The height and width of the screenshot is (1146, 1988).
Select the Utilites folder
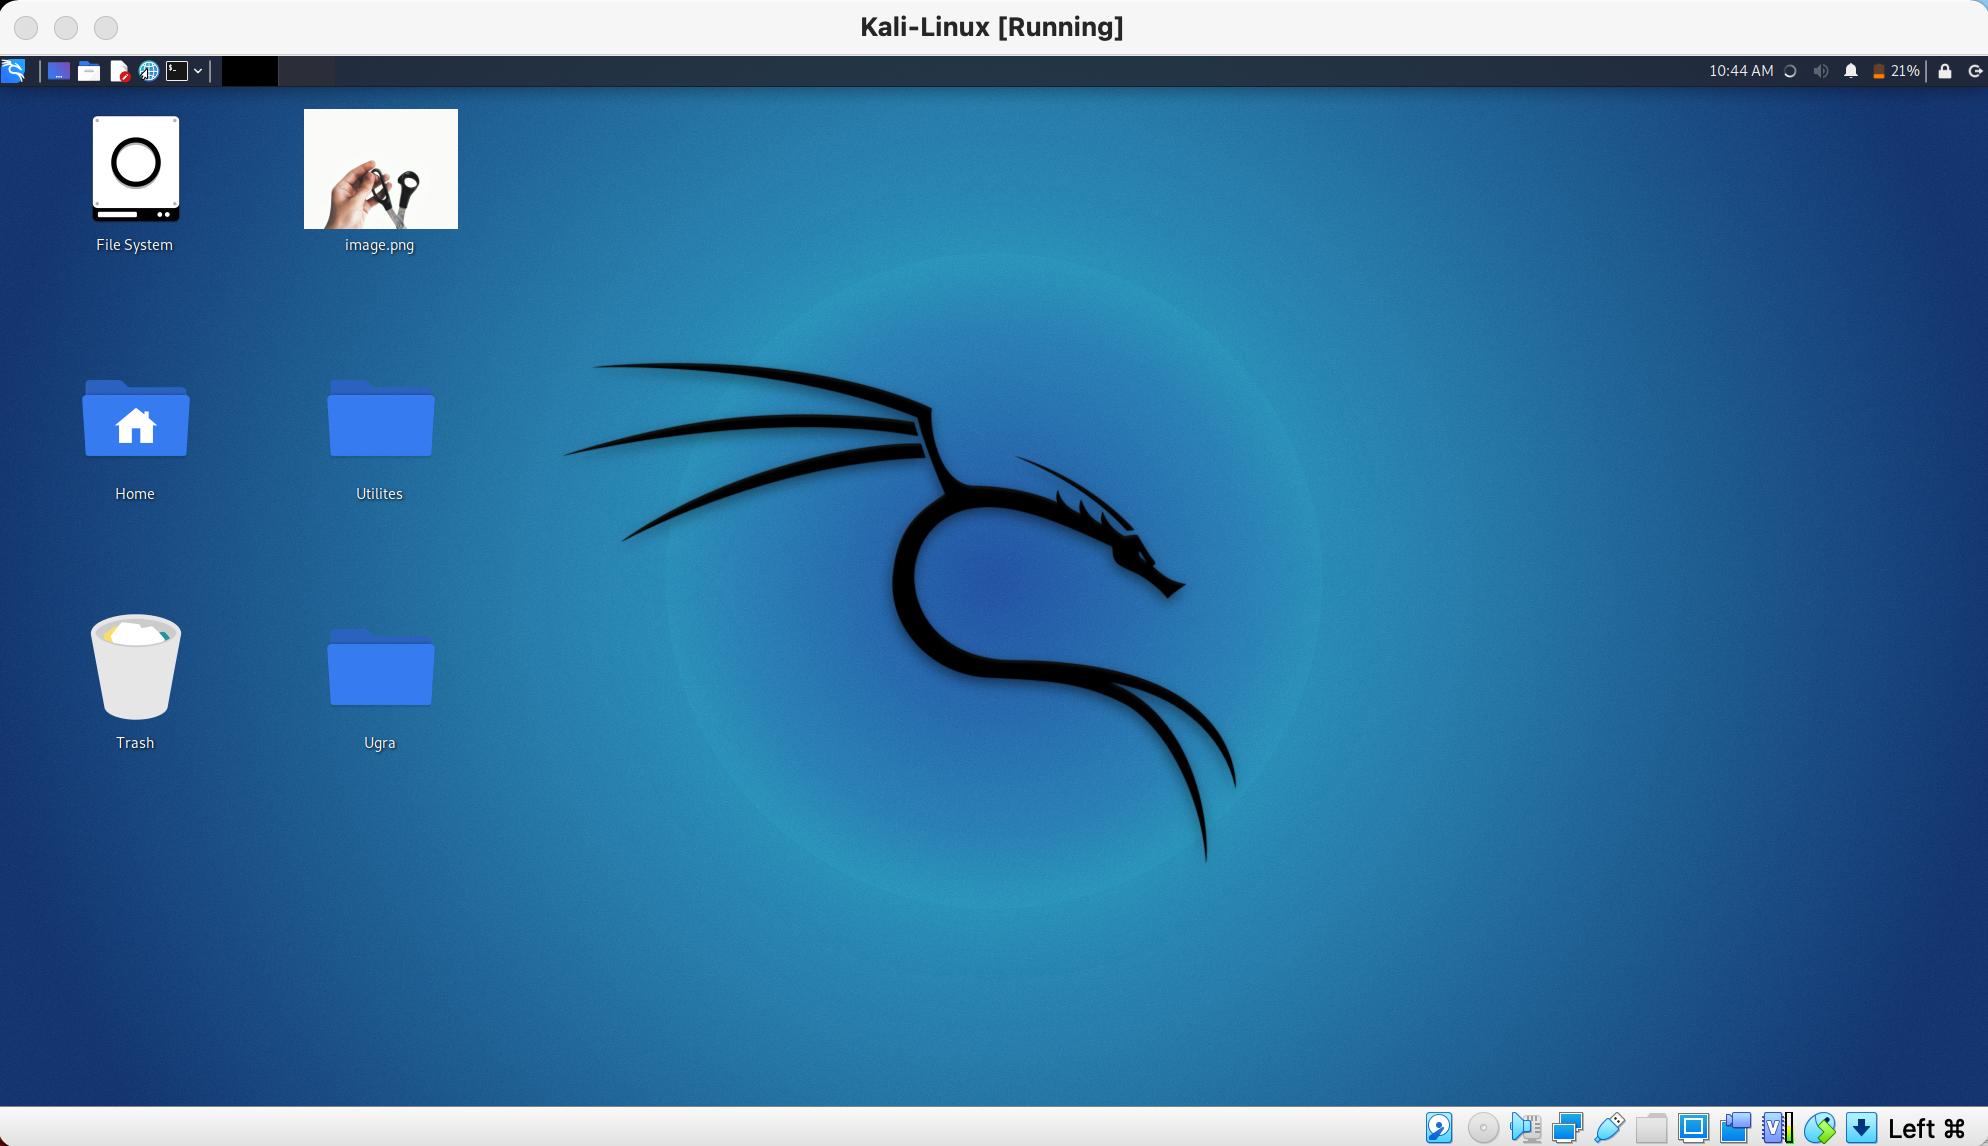[x=381, y=418]
